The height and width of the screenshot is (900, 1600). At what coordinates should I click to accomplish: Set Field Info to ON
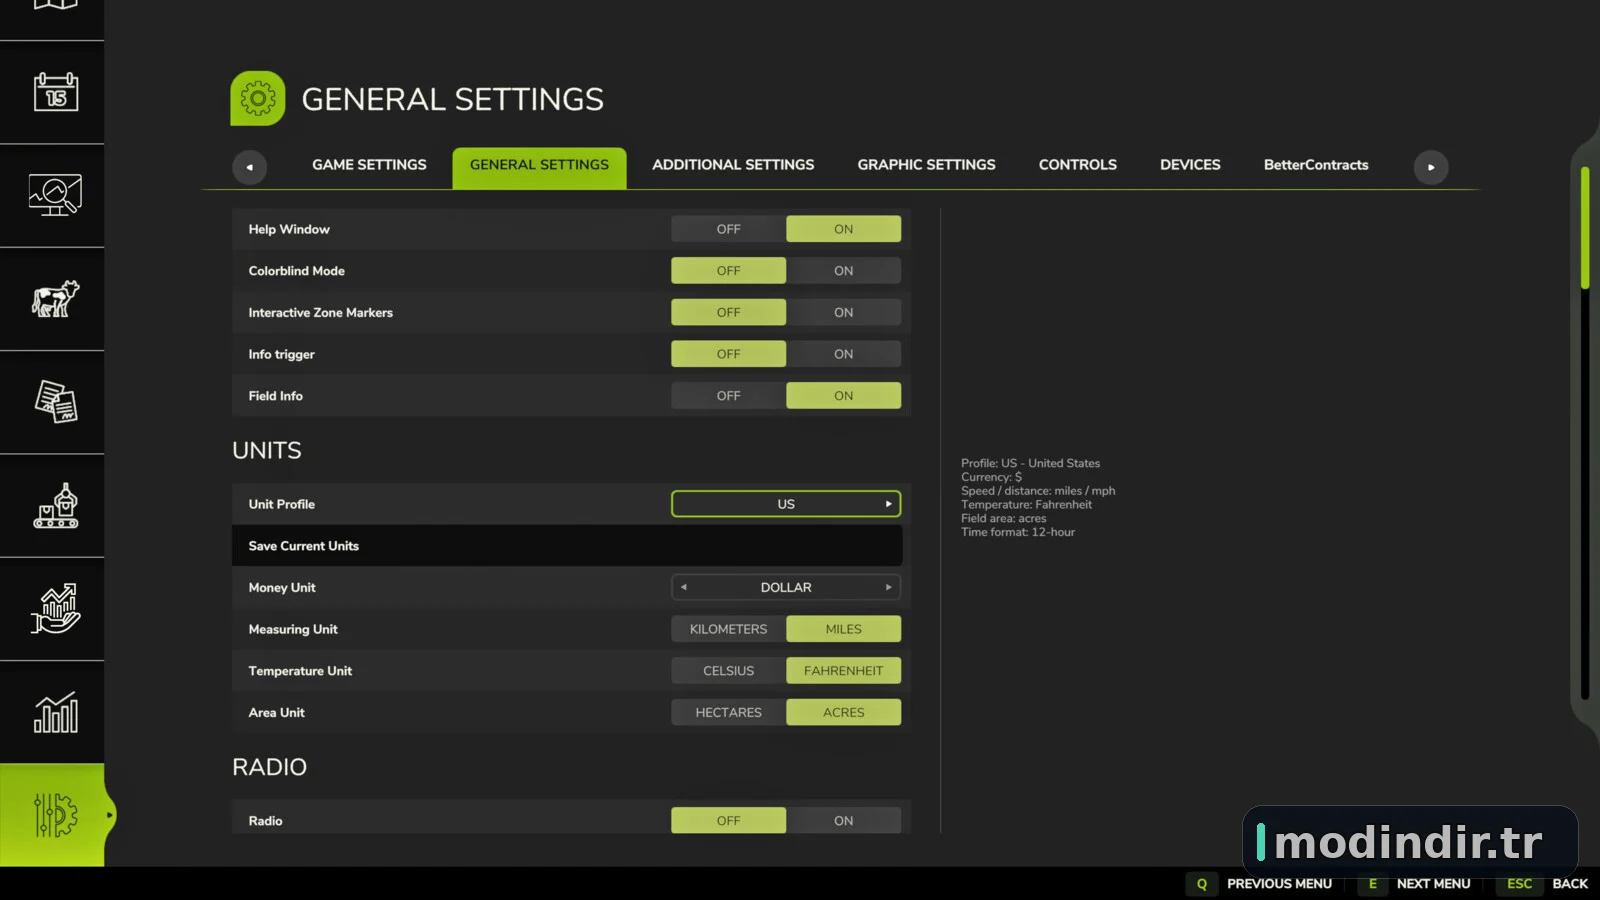[843, 396]
